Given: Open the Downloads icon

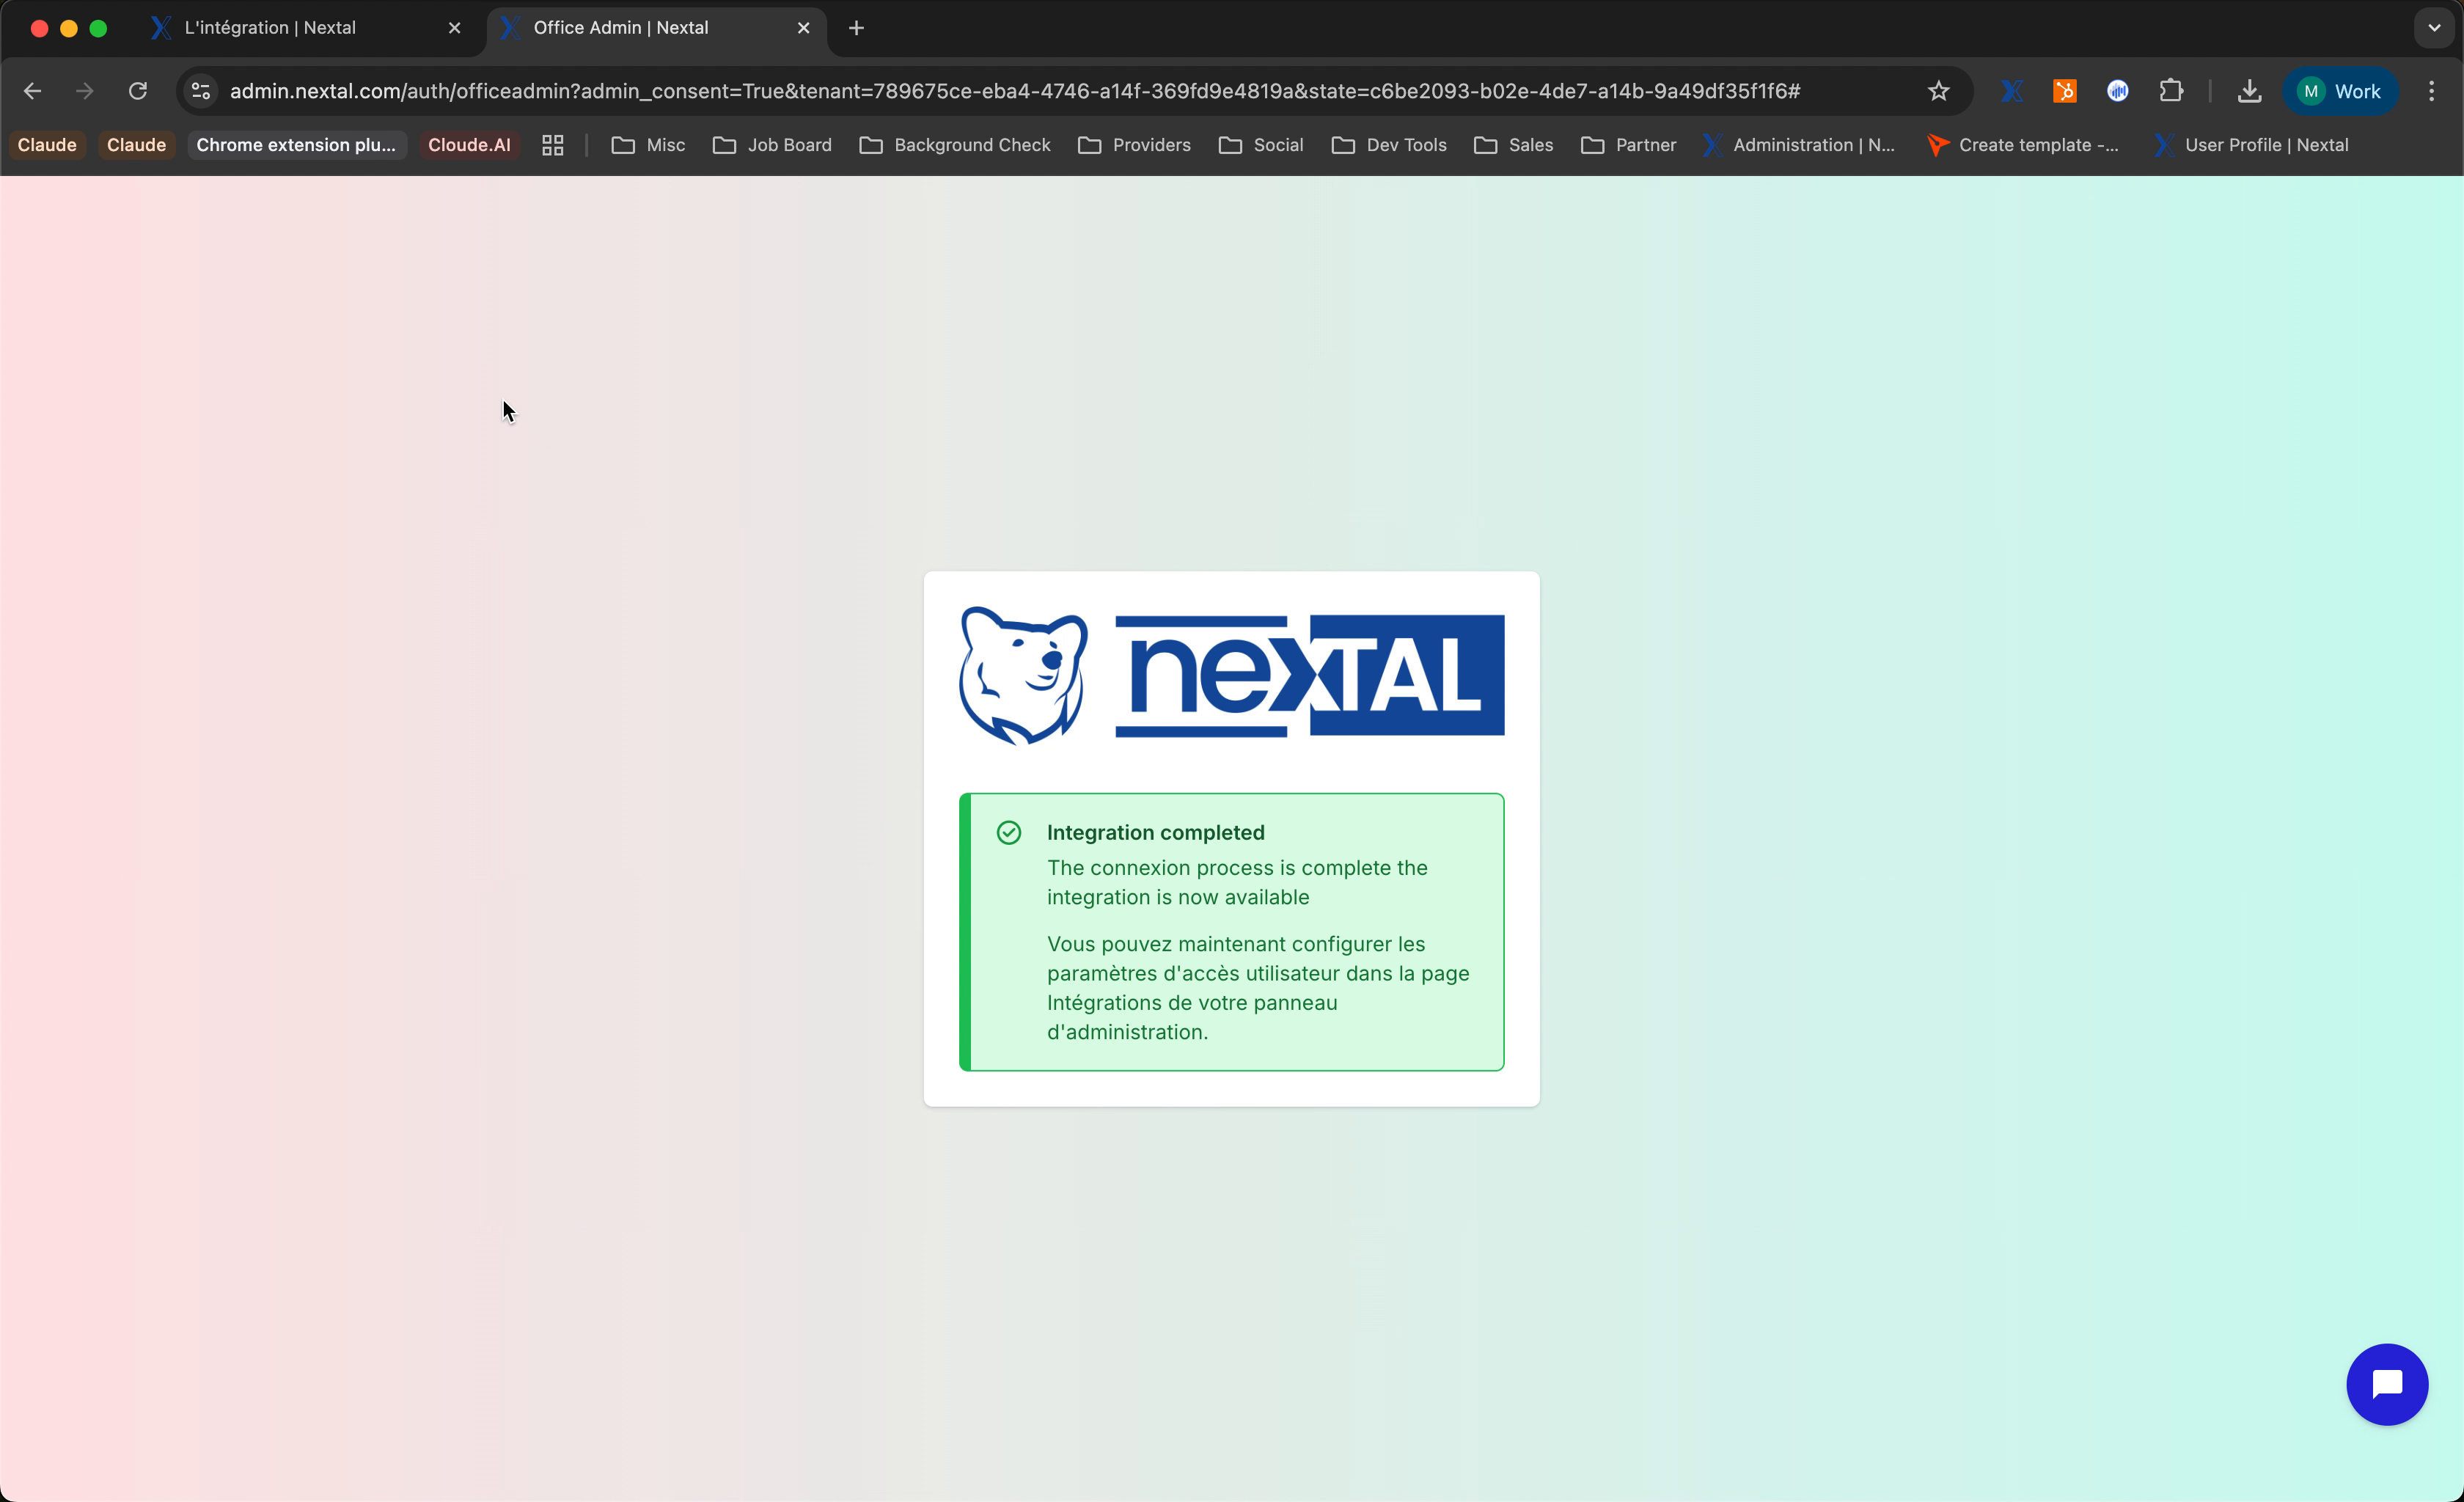Looking at the screenshot, I should pos(2249,91).
